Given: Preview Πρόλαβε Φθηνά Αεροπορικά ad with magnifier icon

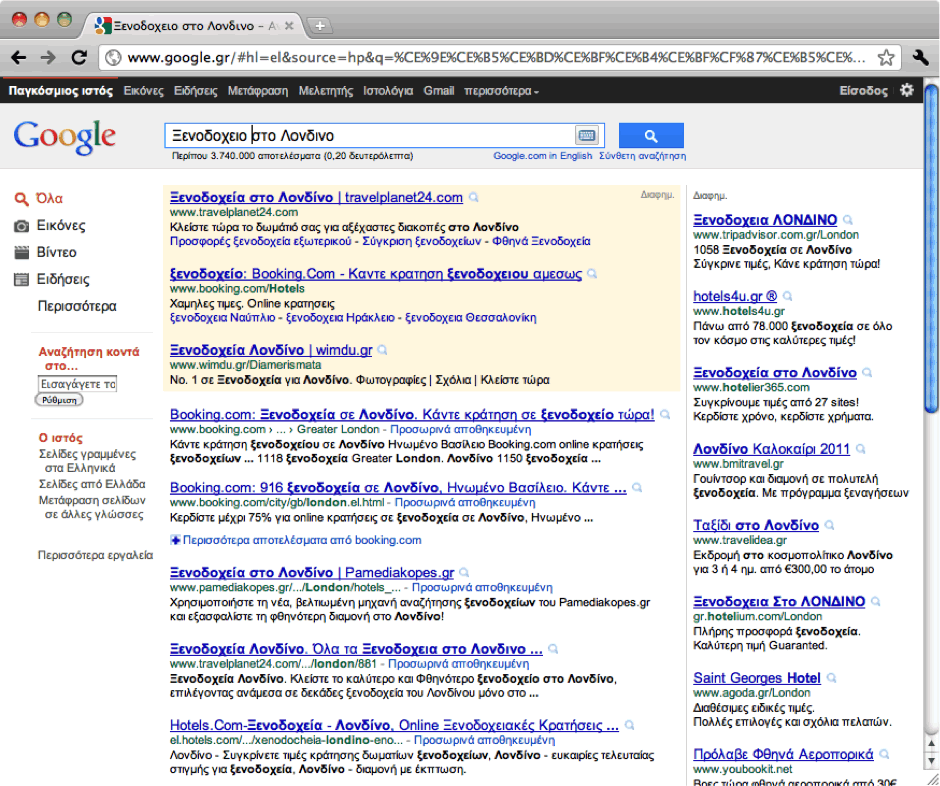Looking at the screenshot, I should tap(884, 754).
